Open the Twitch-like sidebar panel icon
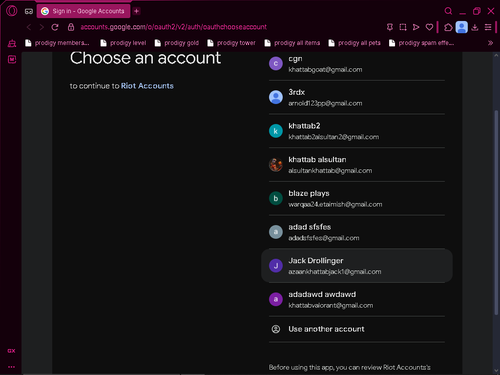Screen dimensions: 500x375 click(12, 59)
